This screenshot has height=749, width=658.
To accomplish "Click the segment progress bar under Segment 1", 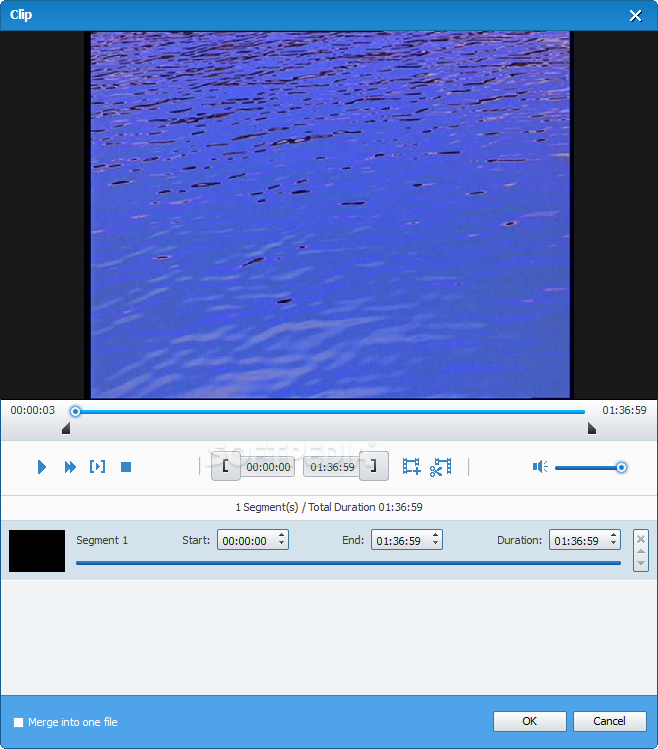I will [x=348, y=563].
